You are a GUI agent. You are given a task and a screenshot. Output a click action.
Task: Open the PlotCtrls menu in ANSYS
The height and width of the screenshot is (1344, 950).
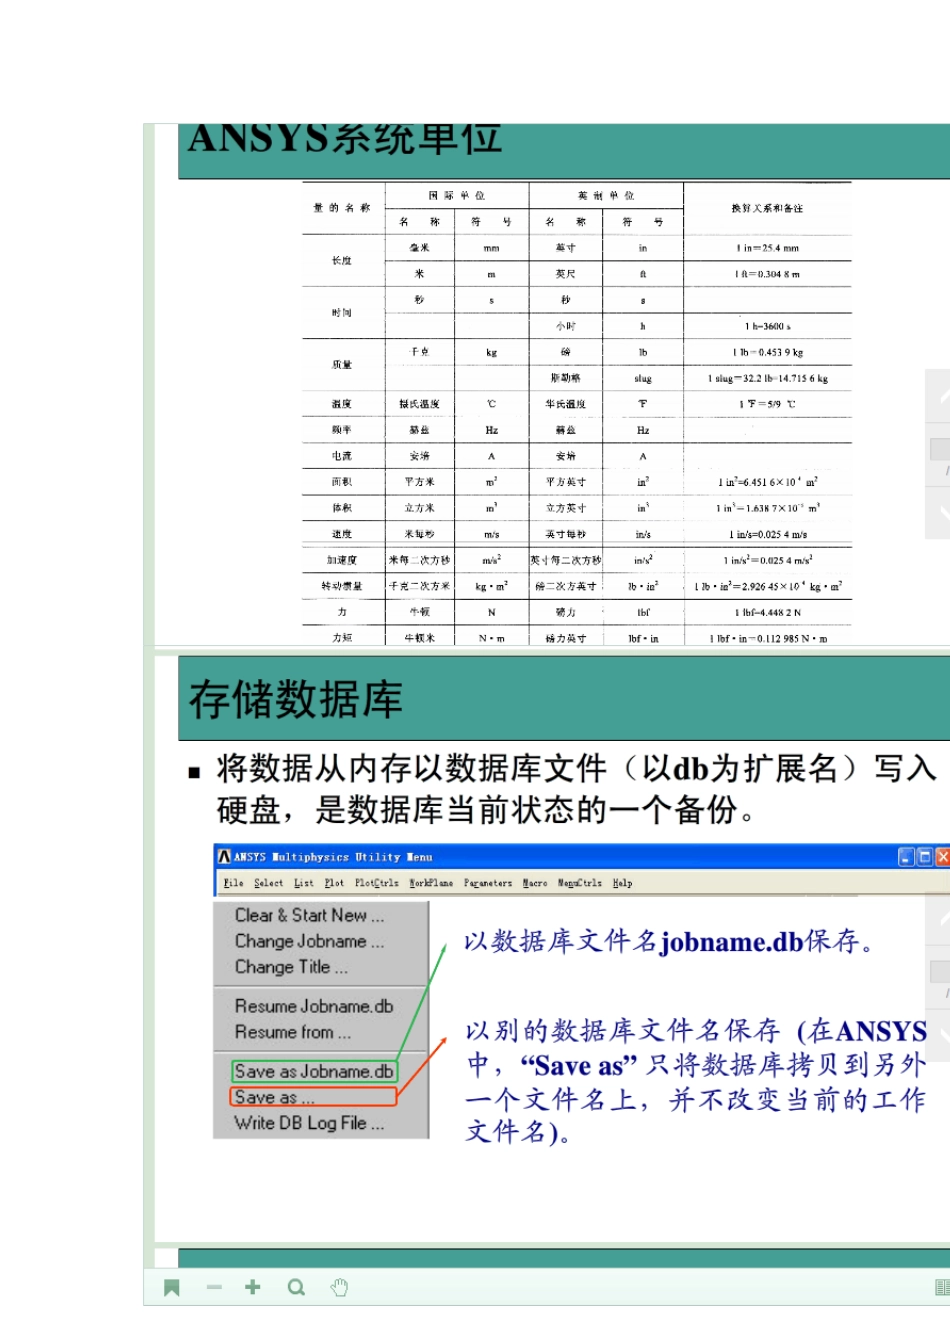point(376,883)
